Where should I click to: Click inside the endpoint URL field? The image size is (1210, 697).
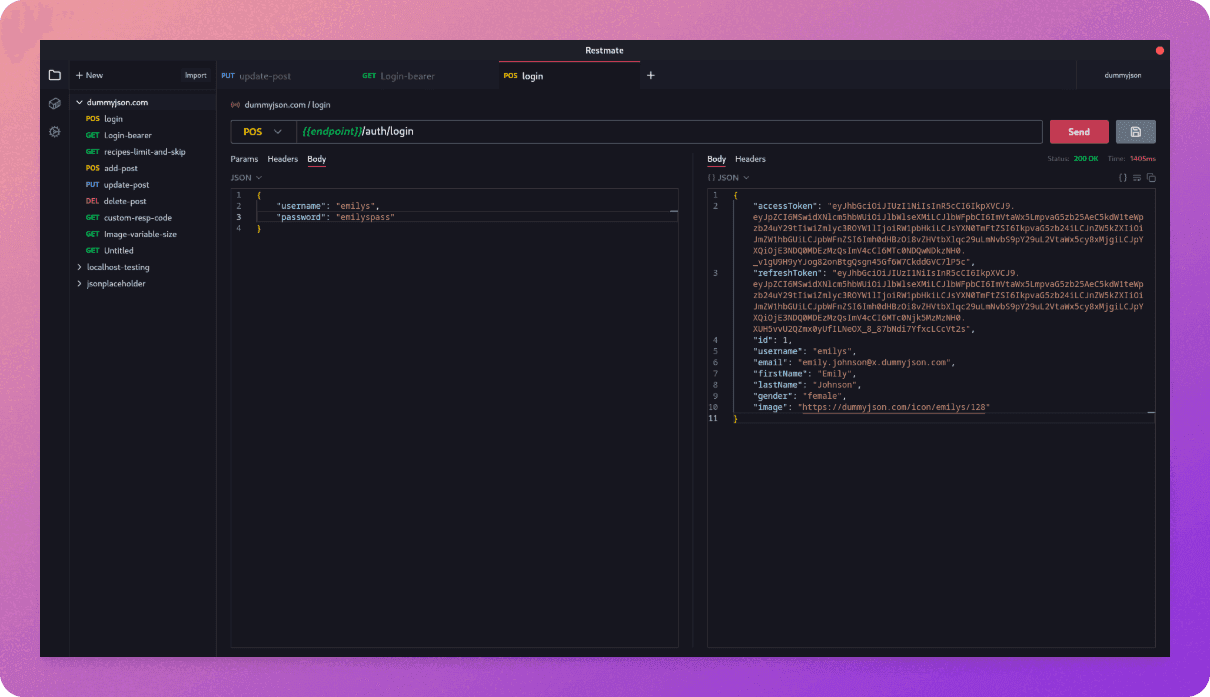500,131
